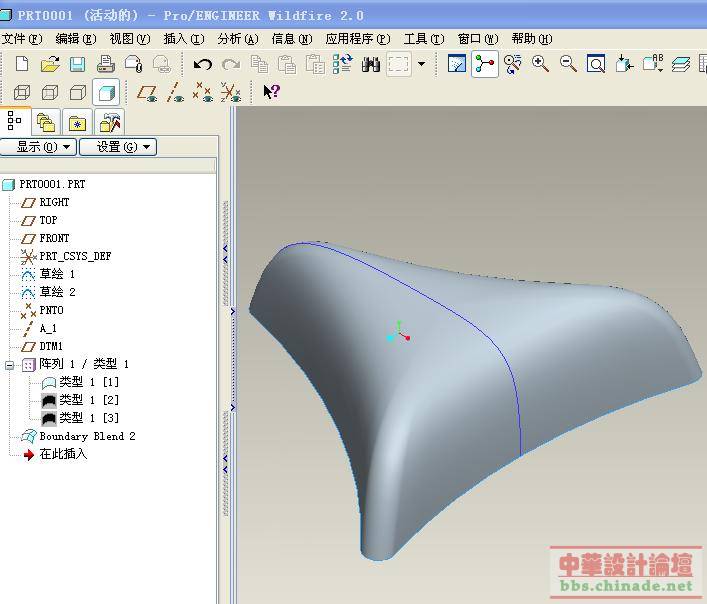Open the 设置 dropdown in model tree
This screenshot has height=604, width=707.
117,147
